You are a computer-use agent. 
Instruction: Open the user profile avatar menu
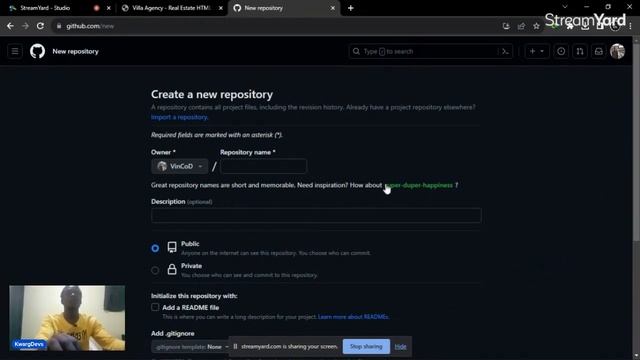pyautogui.click(x=617, y=51)
